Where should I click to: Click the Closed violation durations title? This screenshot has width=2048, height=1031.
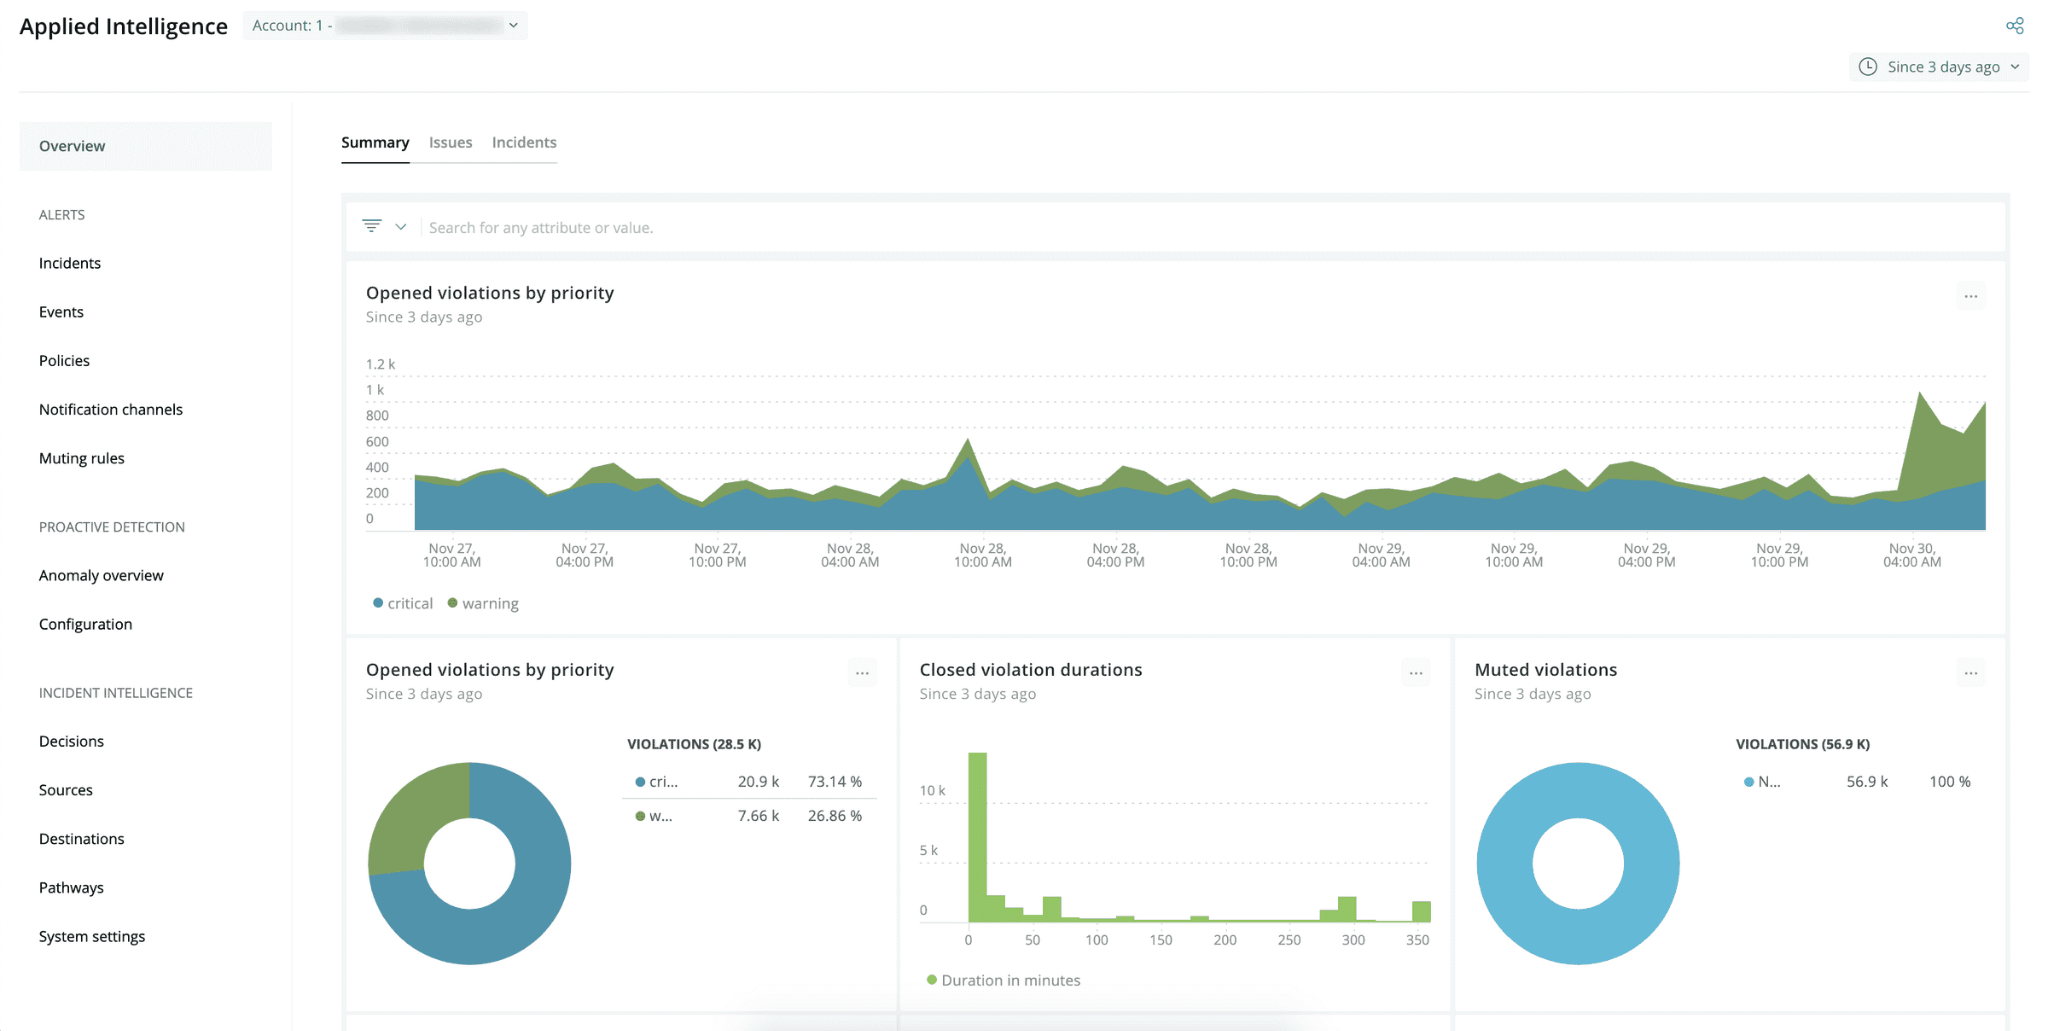pos(1030,670)
